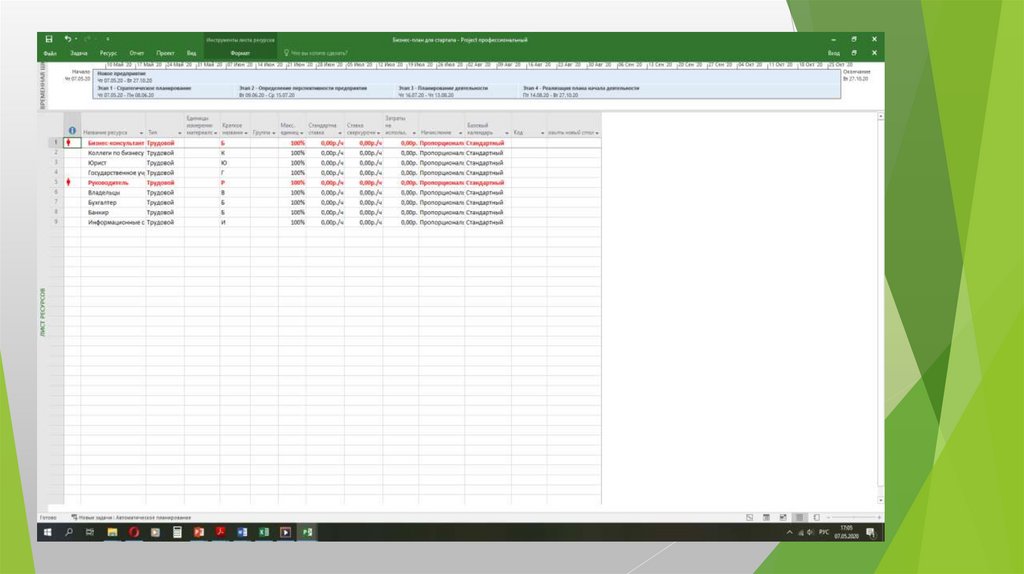This screenshot has height=574, width=1024.
Task: Switch to the 'Формат' ribbon tab
Action: [240, 52]
